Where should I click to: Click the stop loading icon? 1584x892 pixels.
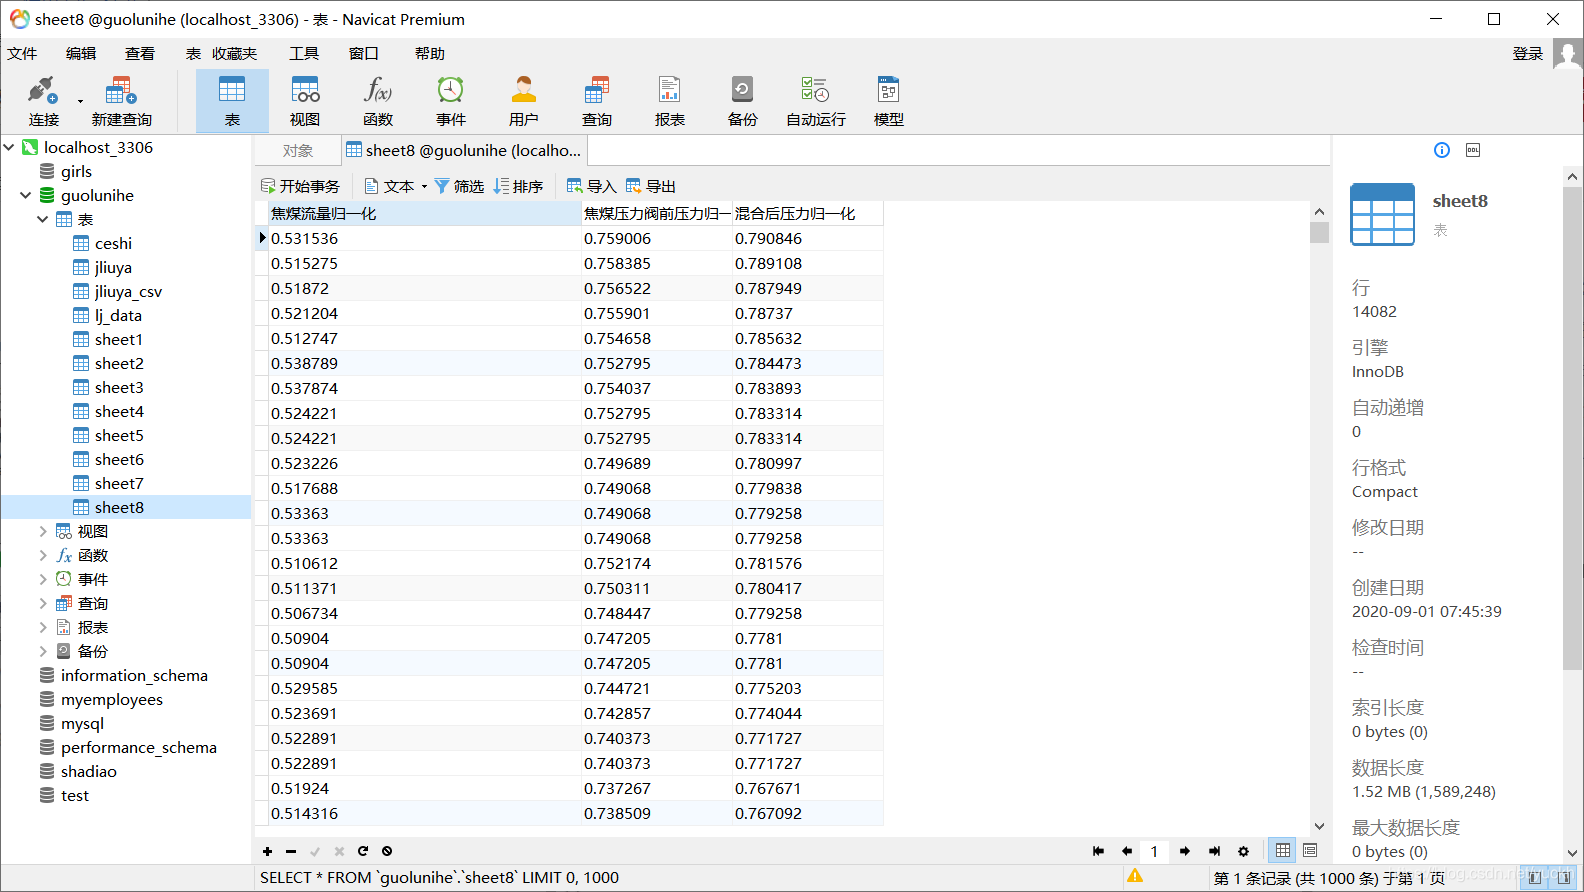[387, 852]
